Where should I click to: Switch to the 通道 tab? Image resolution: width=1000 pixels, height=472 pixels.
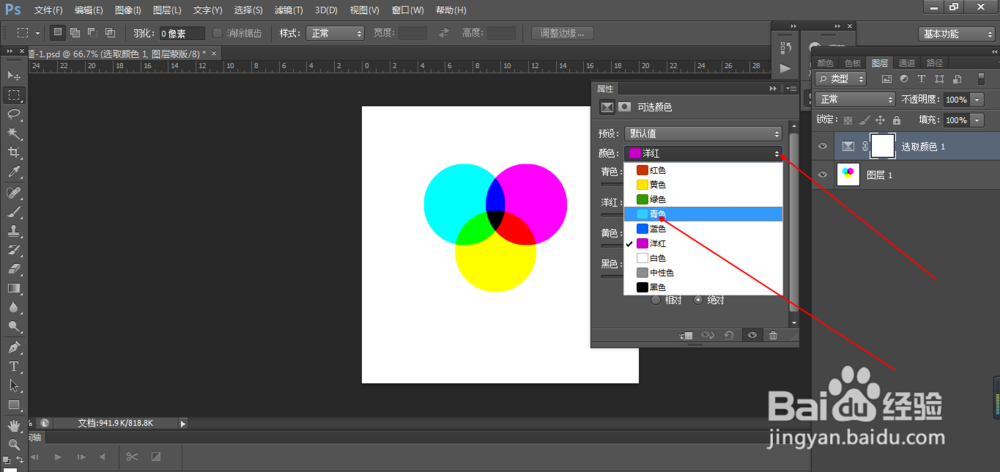point(907,63)
